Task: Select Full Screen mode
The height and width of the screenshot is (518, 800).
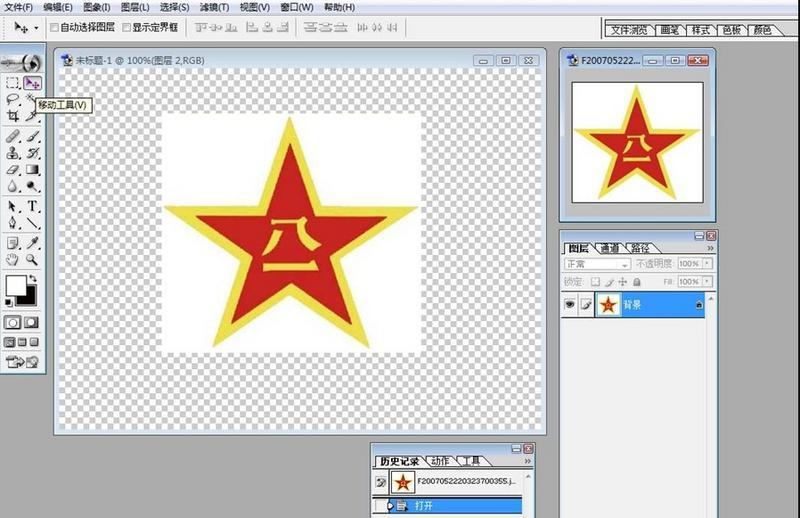Action: coord(34,342)
